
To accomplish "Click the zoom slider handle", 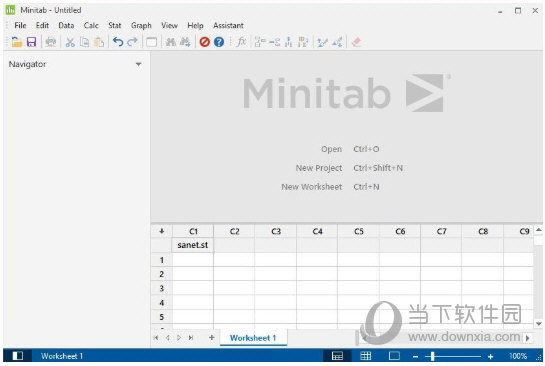I will point(432,356).
